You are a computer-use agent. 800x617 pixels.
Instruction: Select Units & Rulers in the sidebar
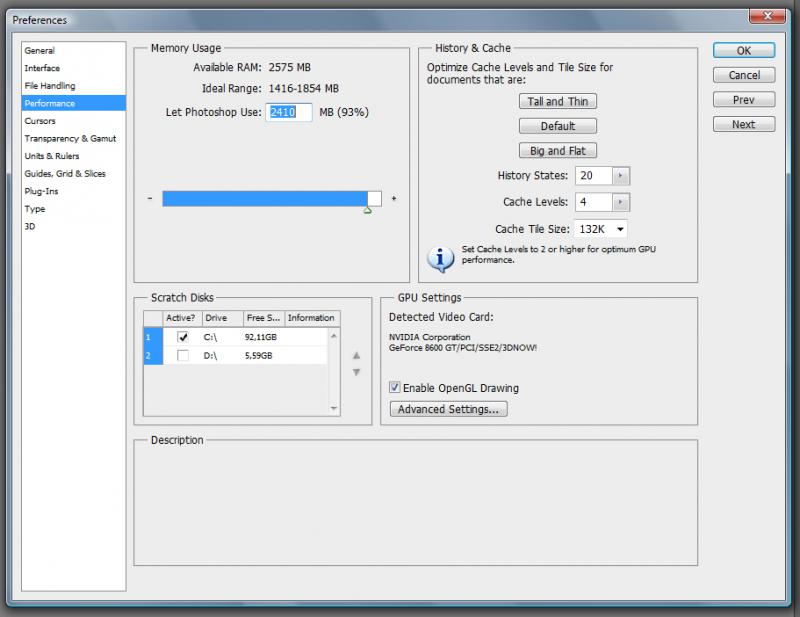52,156
